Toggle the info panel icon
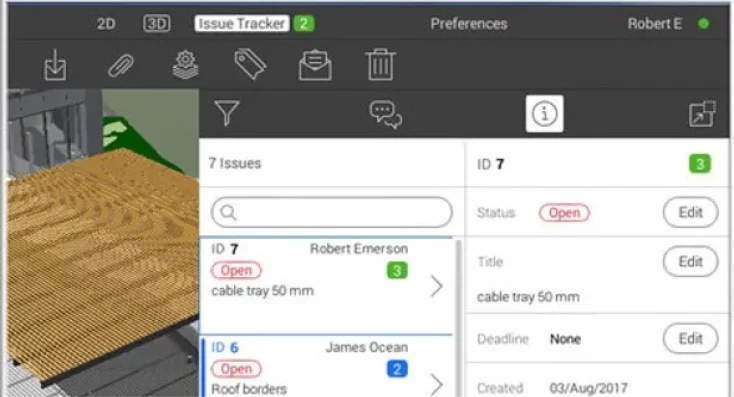The height and width of the screenshot is (397, 734). click(x=544, y=114)
